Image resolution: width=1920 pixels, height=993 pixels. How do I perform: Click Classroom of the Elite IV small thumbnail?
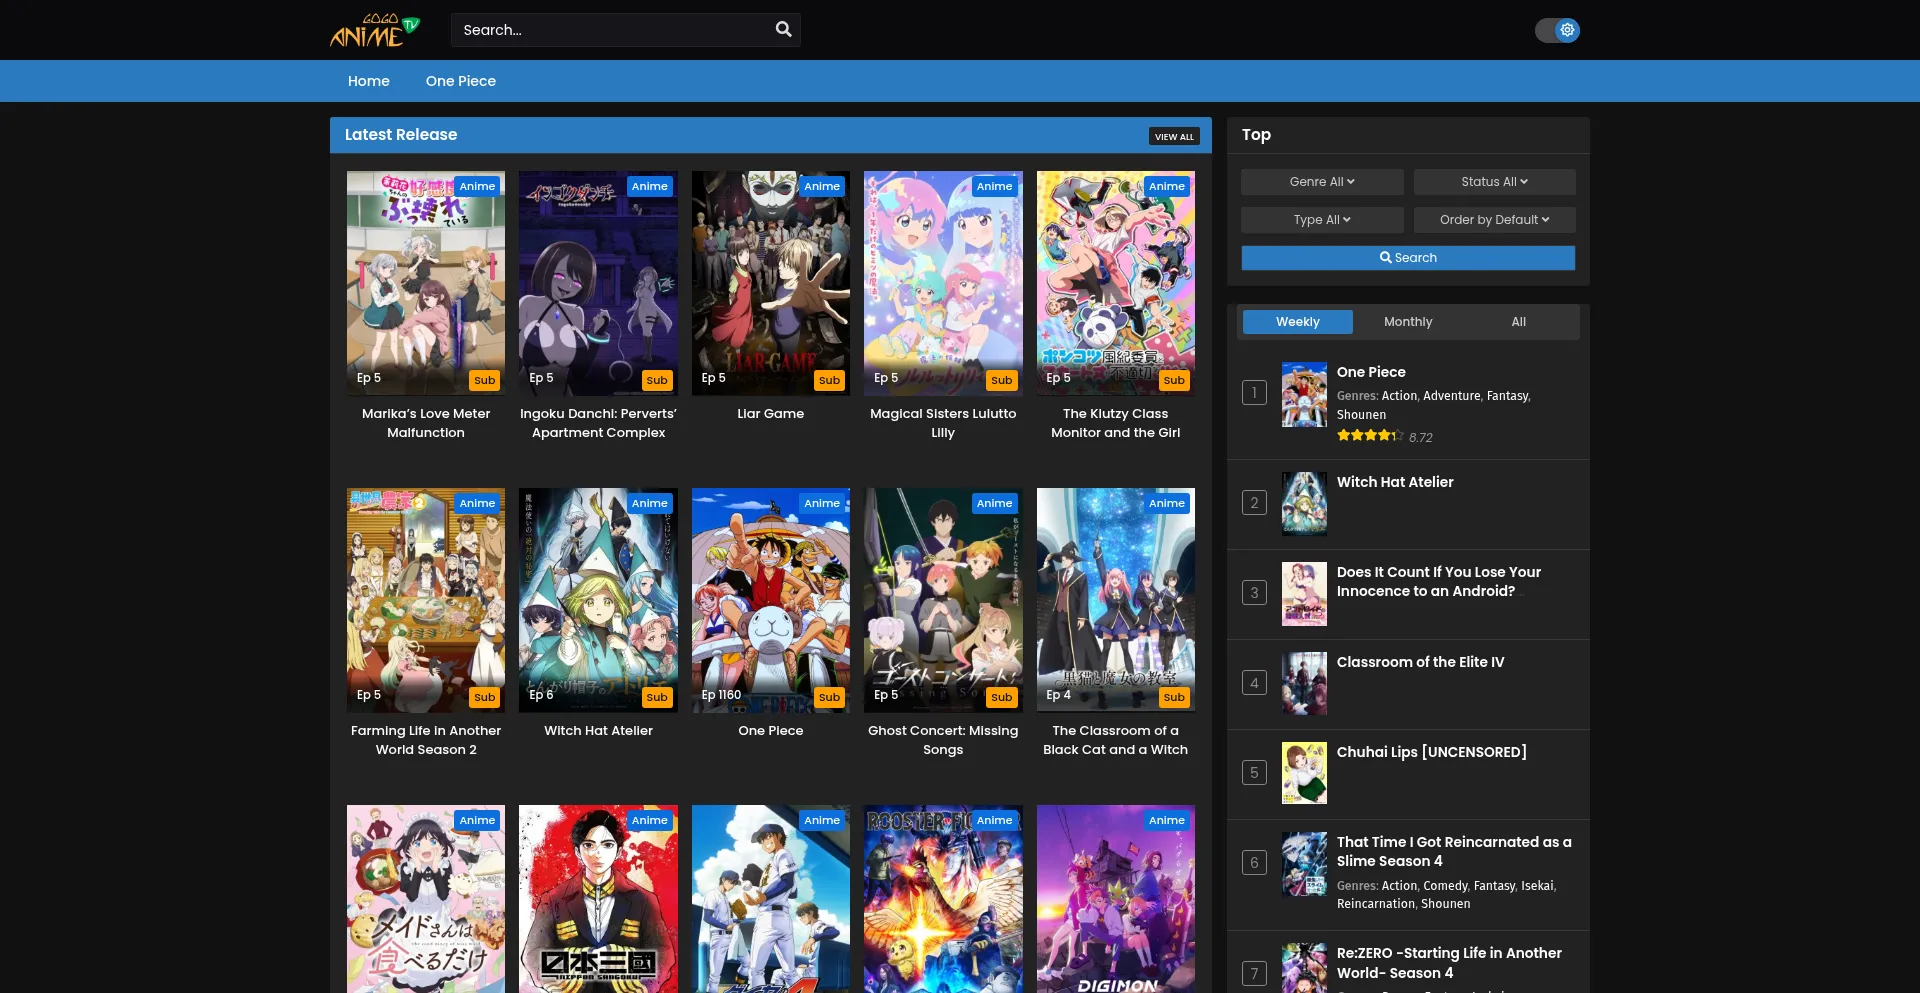[1304, 684]
